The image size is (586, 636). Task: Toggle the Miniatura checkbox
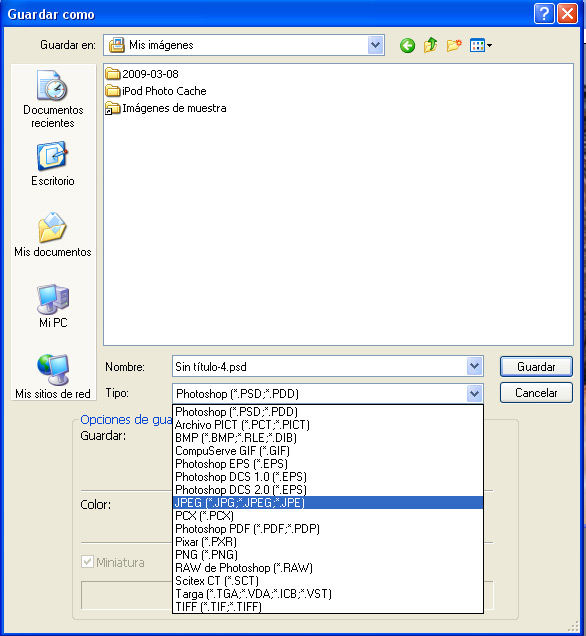point(87,562)
